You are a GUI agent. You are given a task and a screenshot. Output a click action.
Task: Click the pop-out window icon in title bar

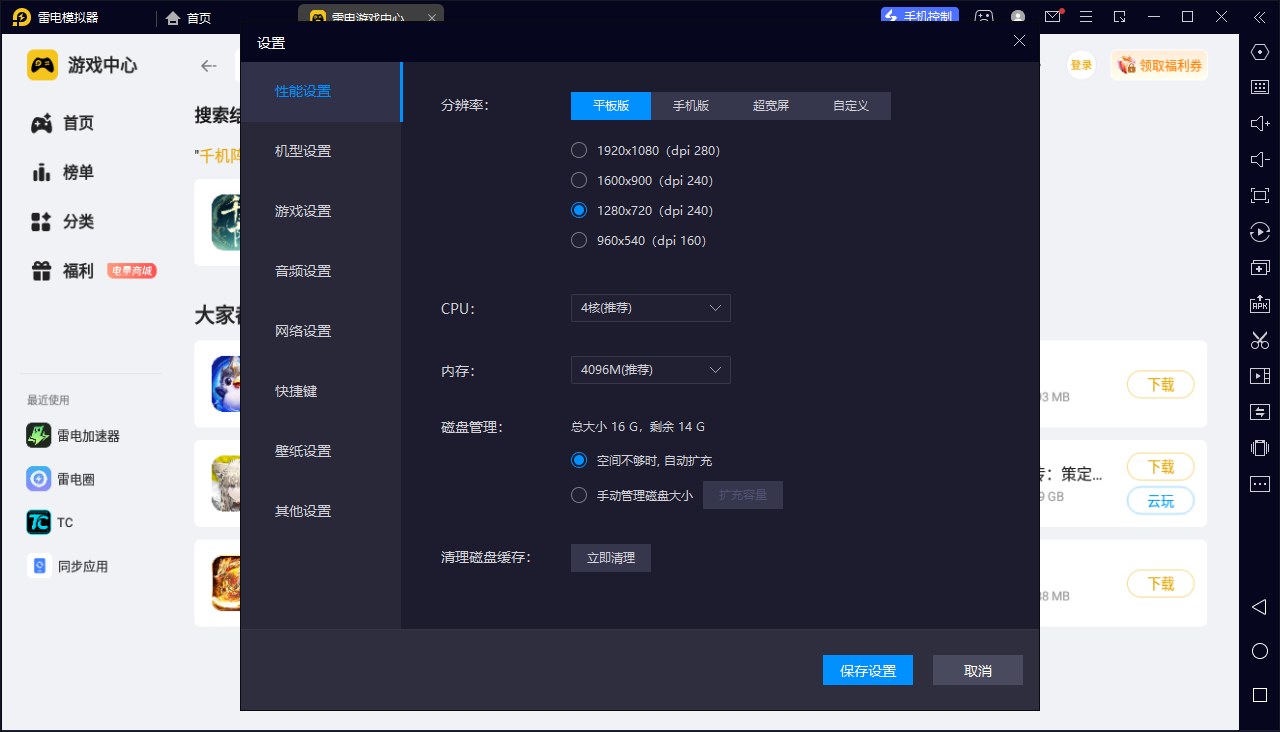(x=1120, y=17)
